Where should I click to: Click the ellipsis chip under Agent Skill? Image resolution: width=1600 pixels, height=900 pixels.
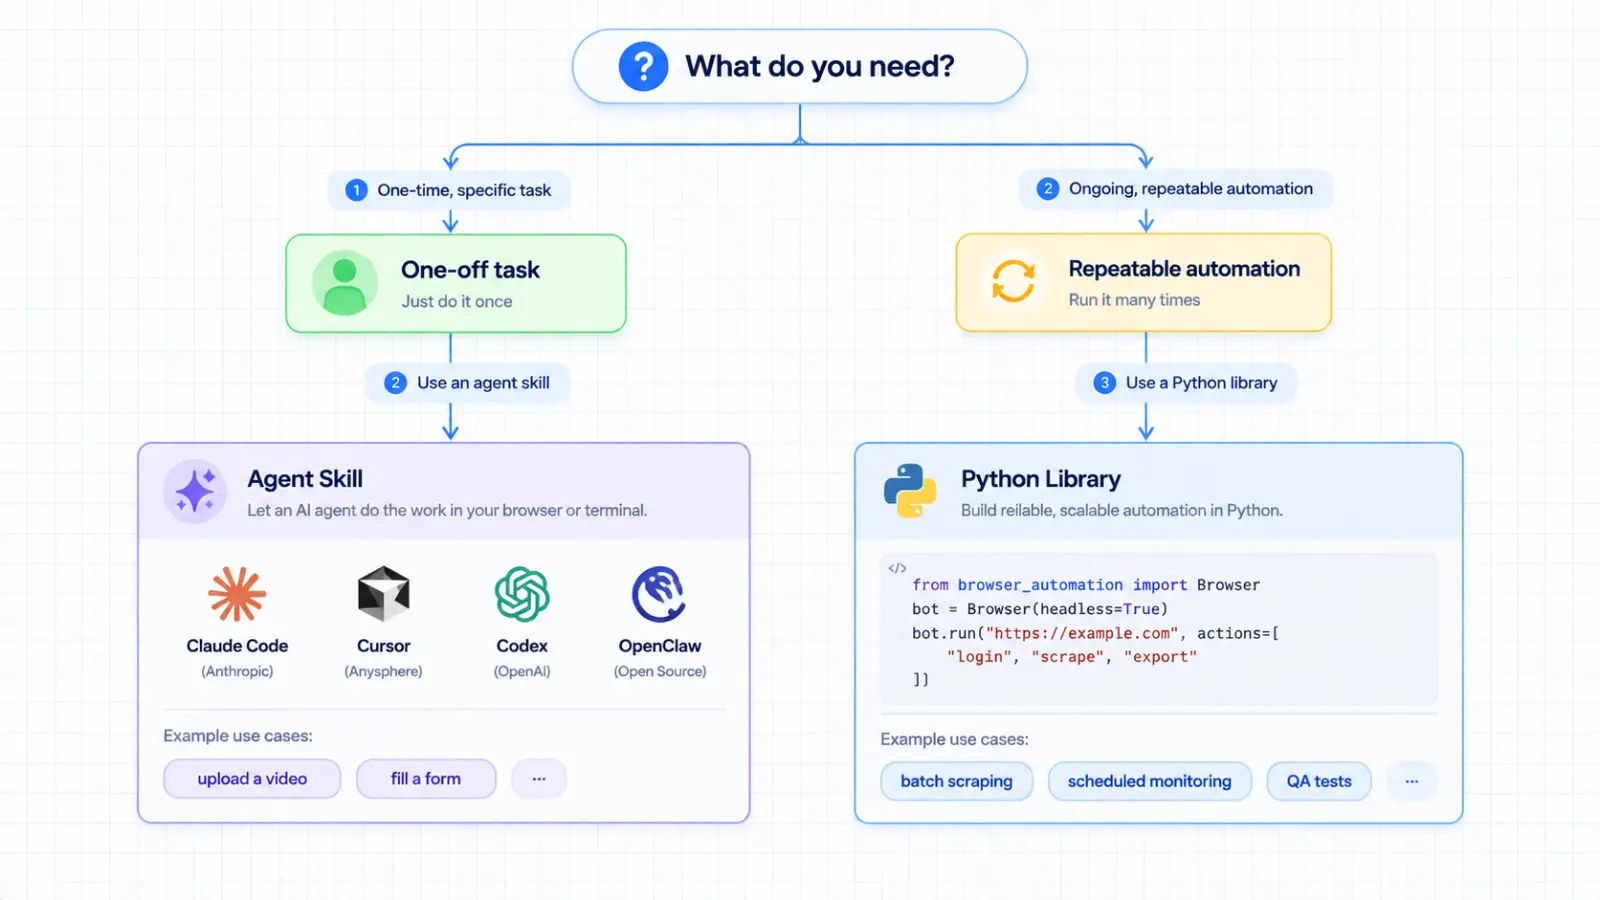539,779
